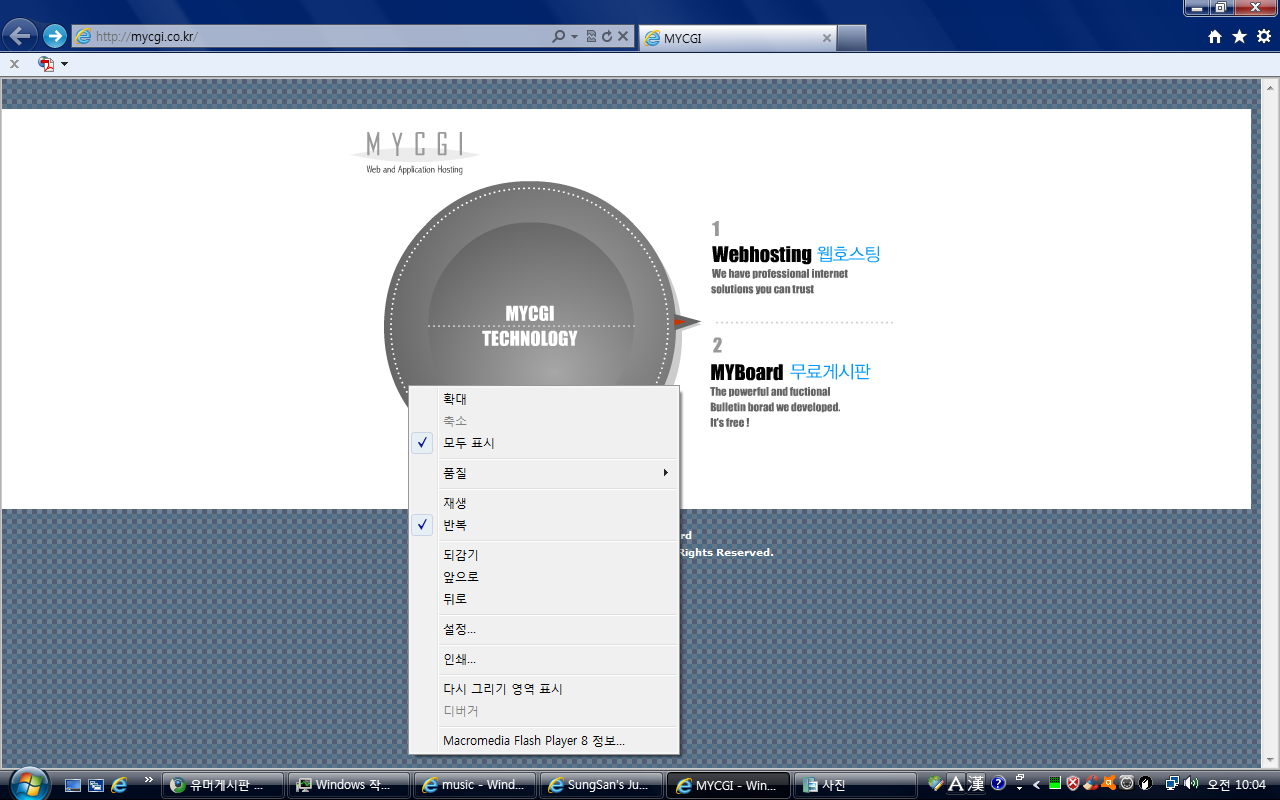1280x800 pixels.
Task: Click the network connection tray icon
Action: tap(1172, 784)
